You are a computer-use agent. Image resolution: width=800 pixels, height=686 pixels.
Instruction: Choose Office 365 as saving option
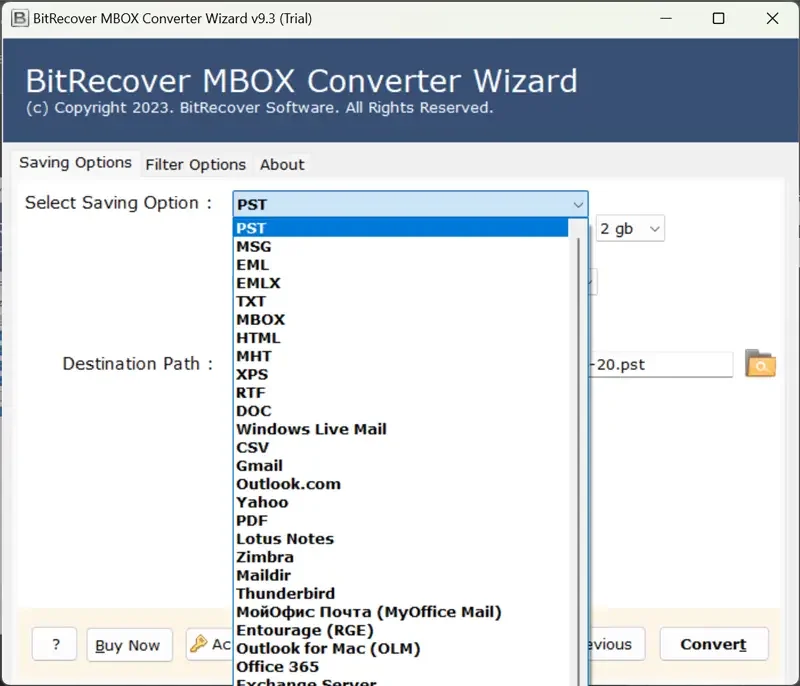click(x=277, y=667)
